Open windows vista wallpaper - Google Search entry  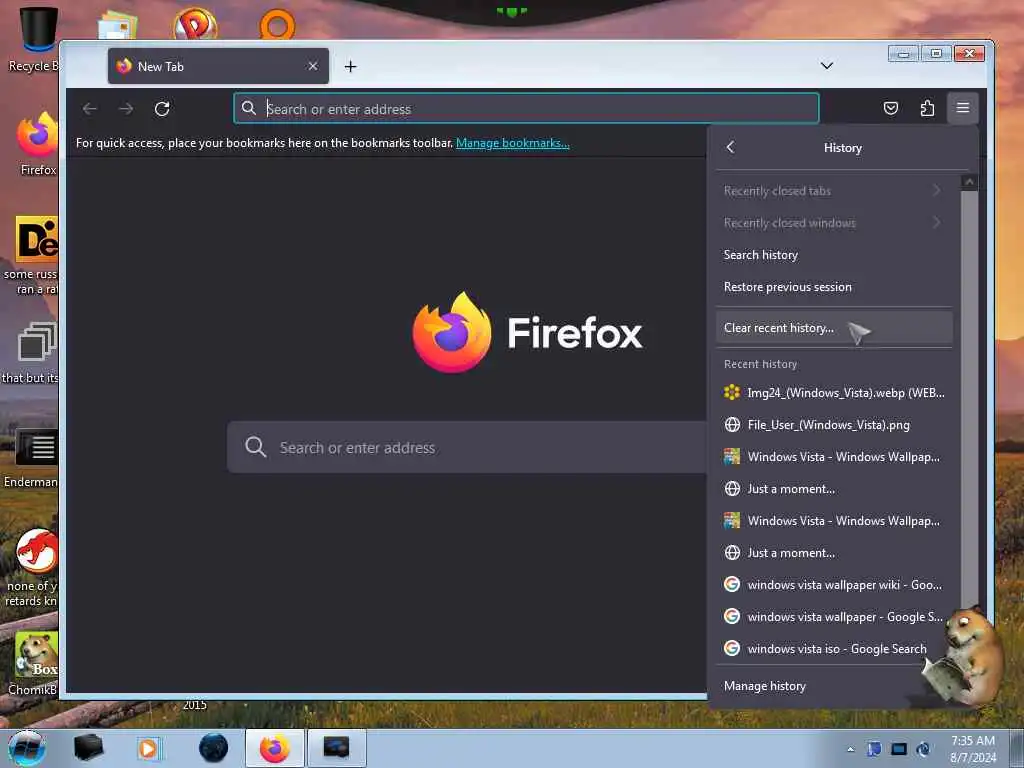pos(833,616)
